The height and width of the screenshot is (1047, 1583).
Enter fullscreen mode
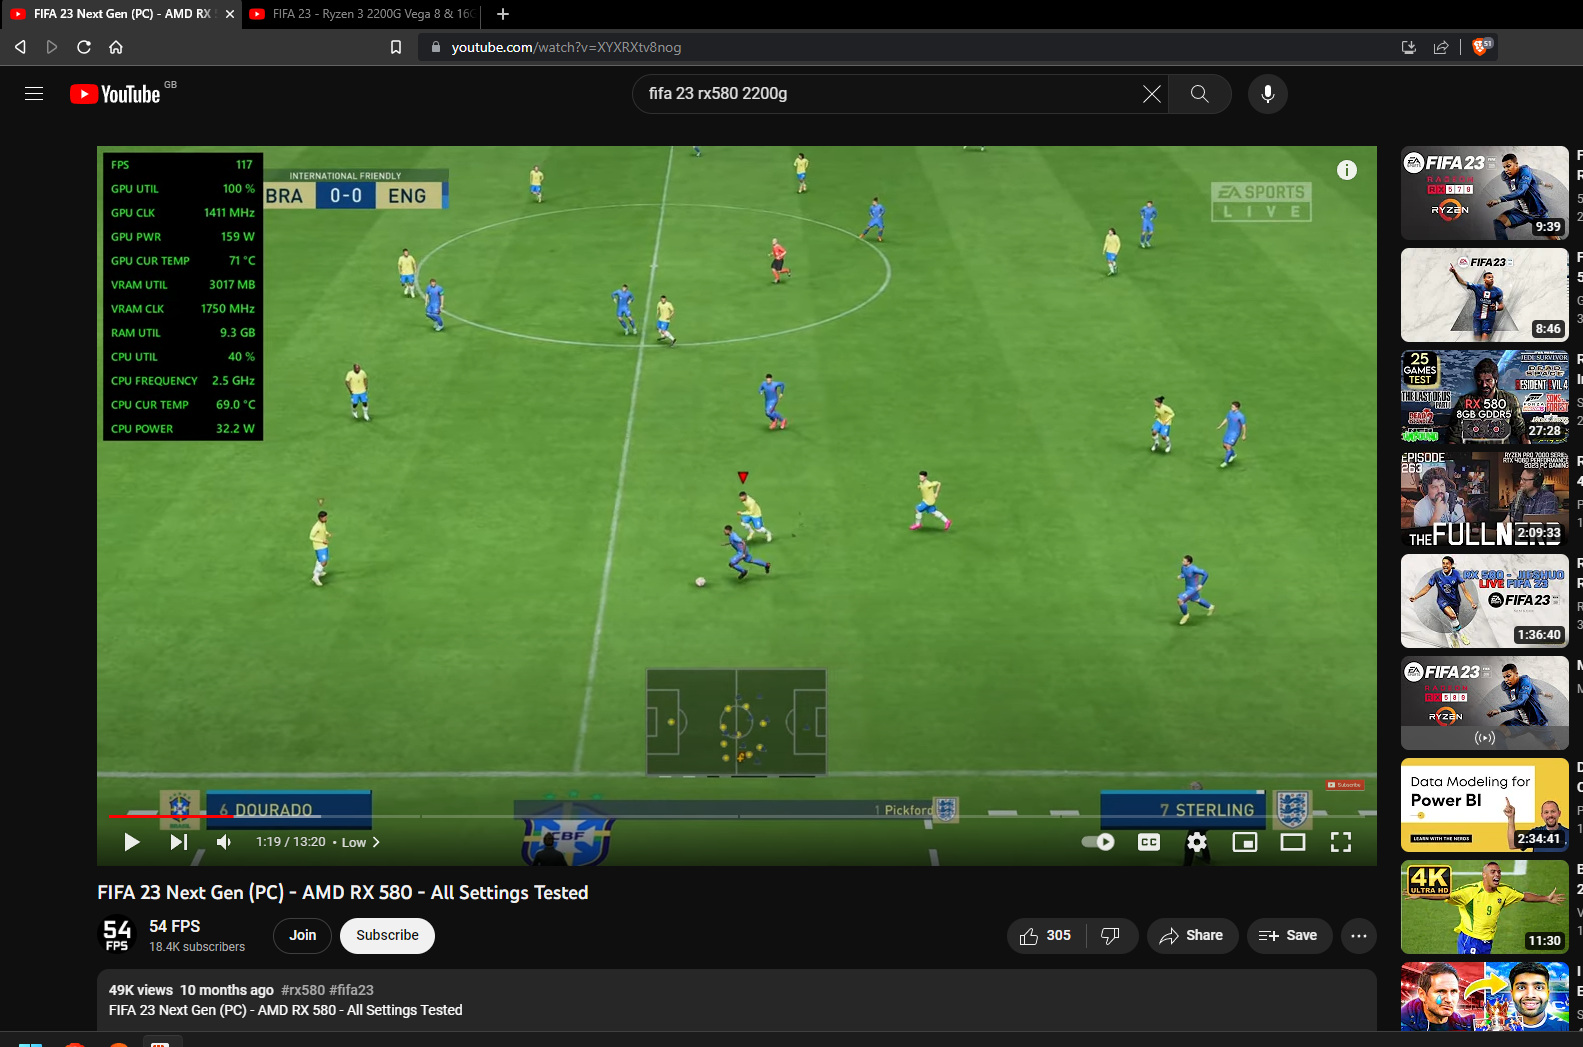[1341, 842]
